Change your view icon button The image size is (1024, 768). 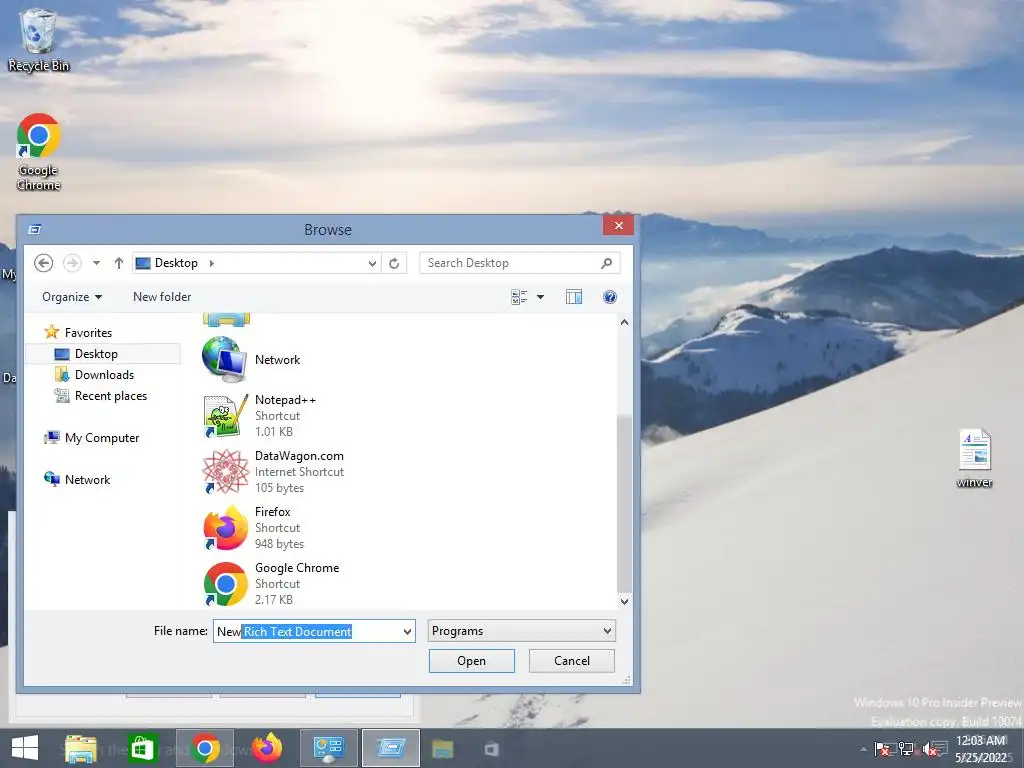pos(519,297)
